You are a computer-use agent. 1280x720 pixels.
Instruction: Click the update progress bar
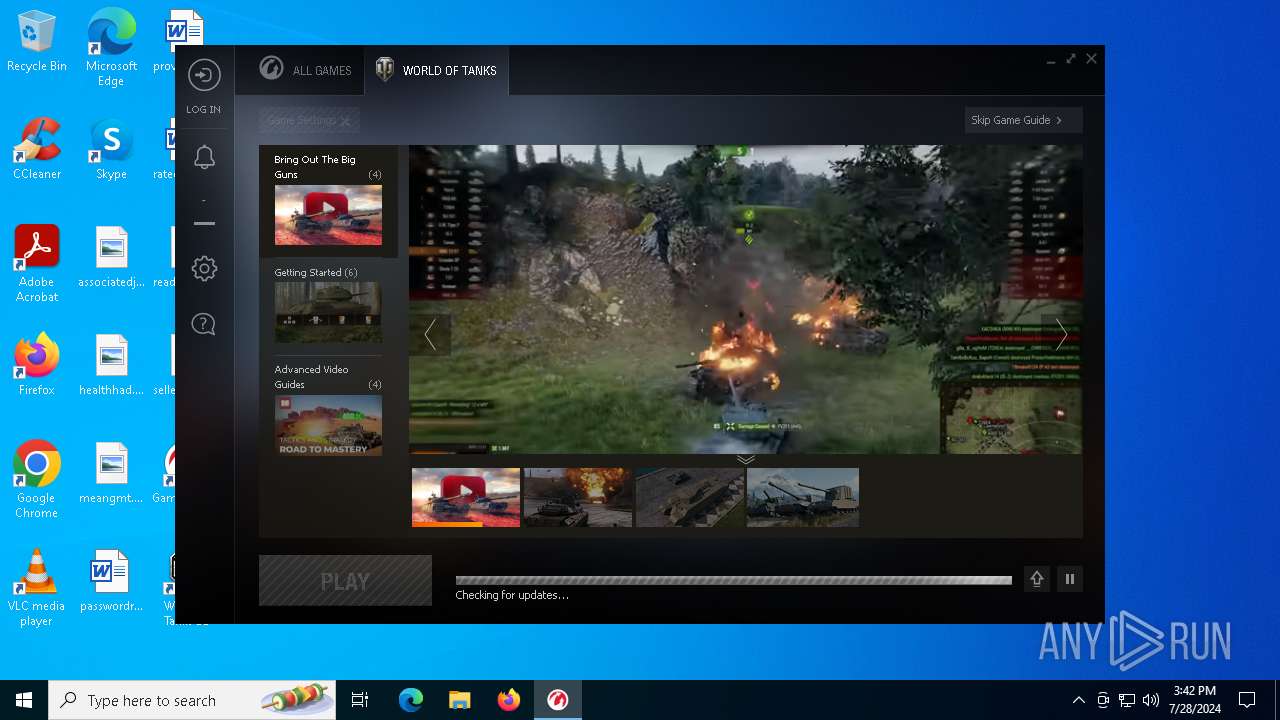733,580
